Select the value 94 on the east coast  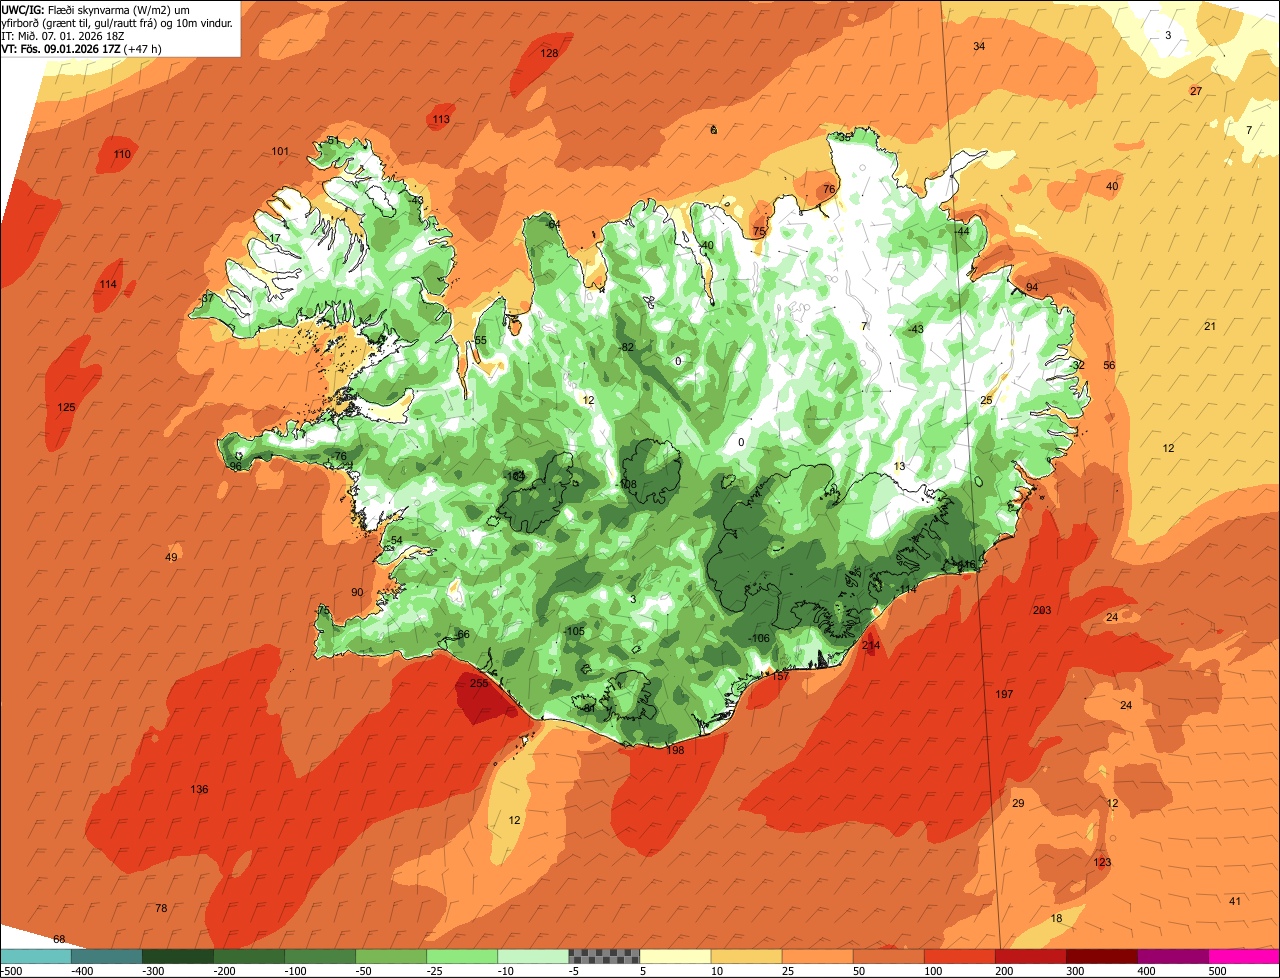(1032, 288)
